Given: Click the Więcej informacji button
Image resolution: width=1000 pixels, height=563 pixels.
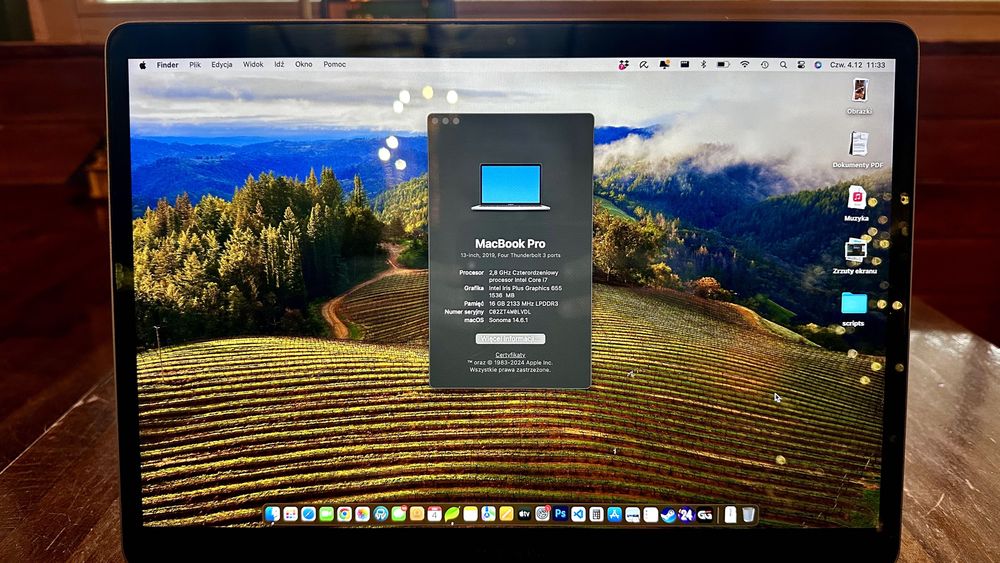Looking at the screenshot, I should [x=510, y=339].
